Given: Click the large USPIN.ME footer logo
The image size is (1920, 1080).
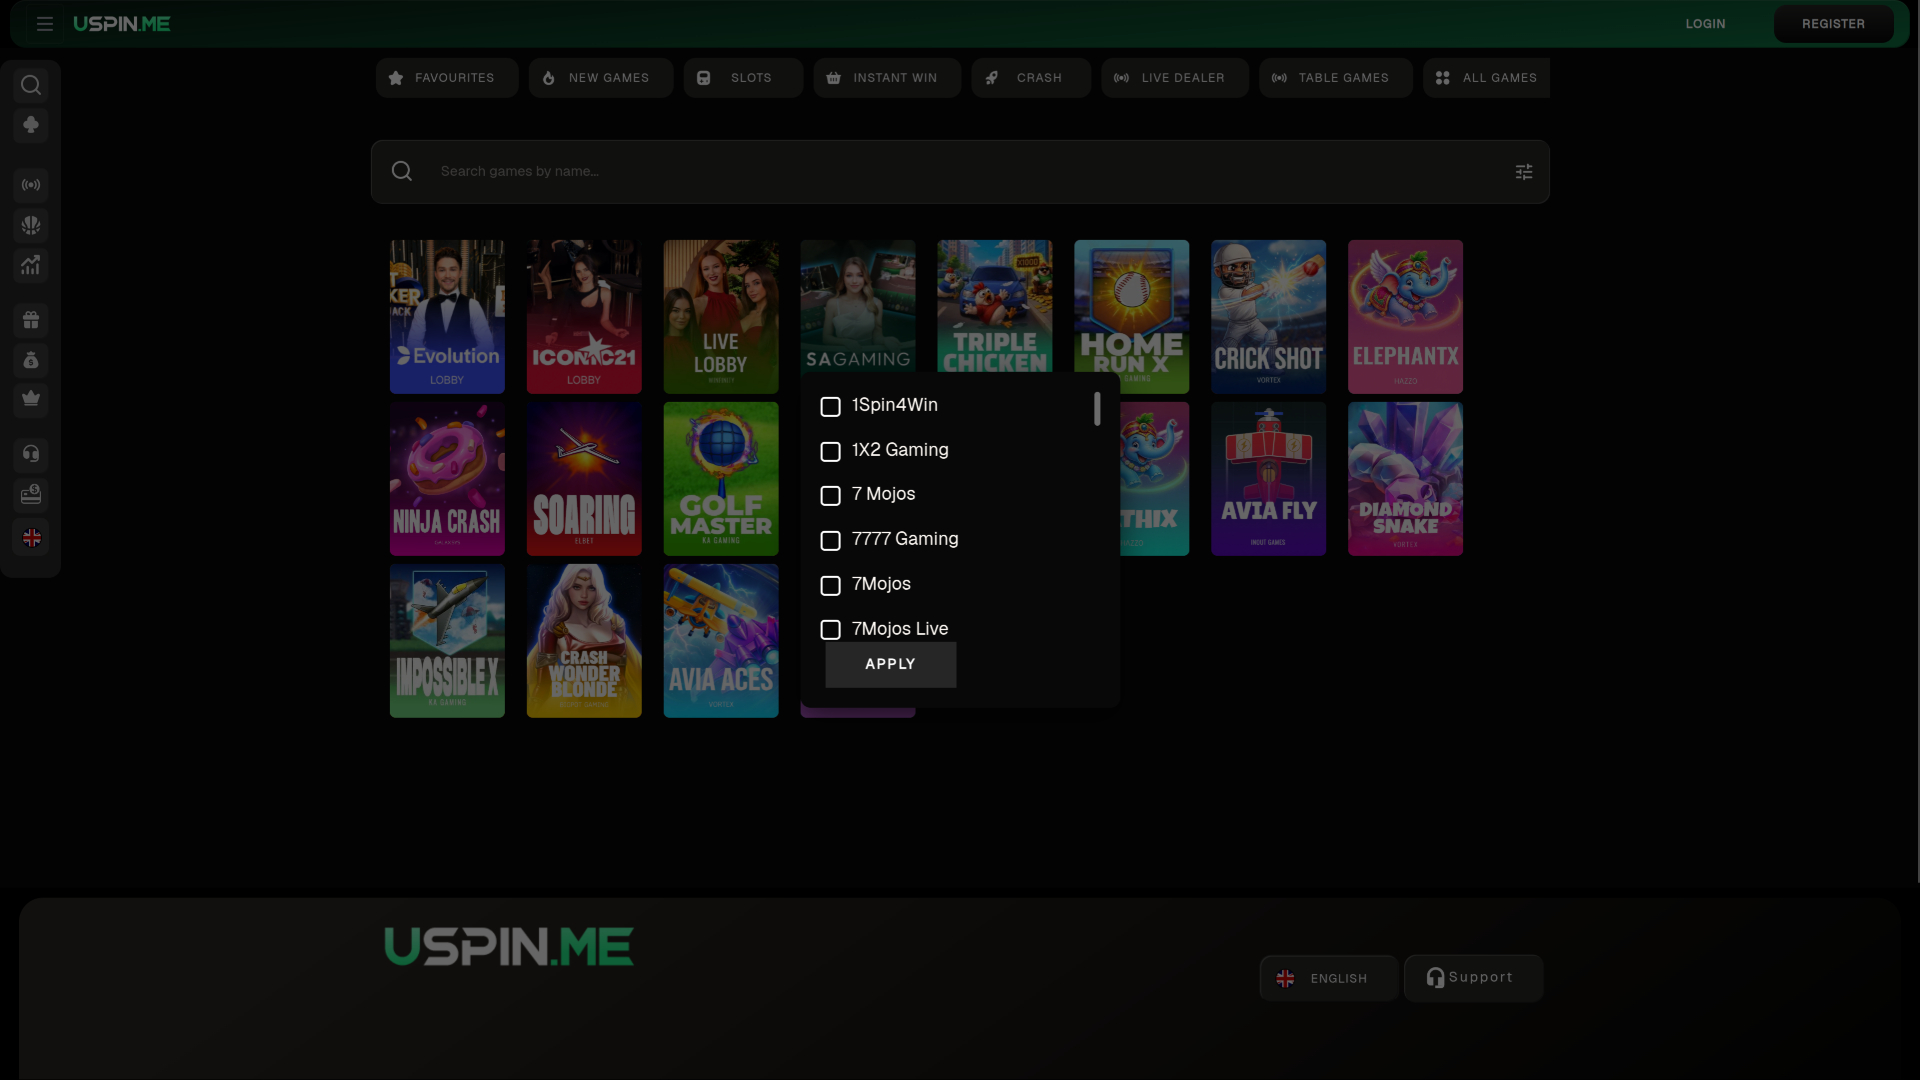Looking at the screenshot, I should (509, 946).
